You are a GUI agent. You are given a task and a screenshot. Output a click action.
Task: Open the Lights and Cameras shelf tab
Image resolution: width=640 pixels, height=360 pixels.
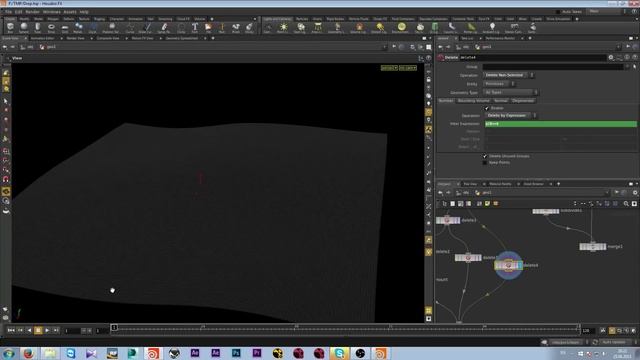pyautogui.click(x=277, y=19)
